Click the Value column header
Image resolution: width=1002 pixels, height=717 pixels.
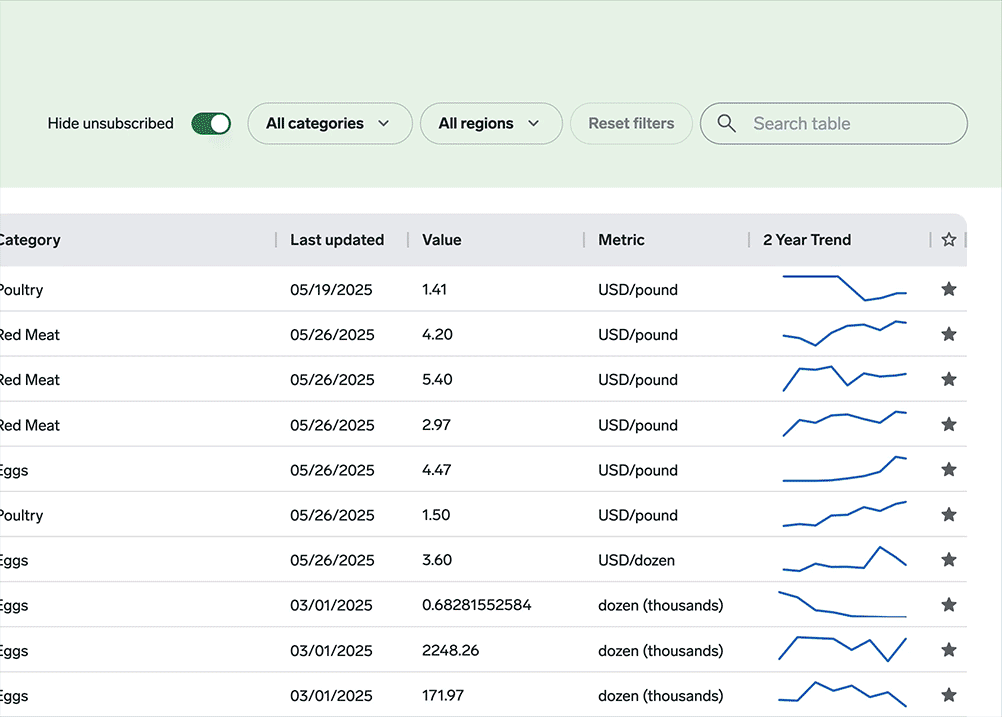(x=442, y=240)
